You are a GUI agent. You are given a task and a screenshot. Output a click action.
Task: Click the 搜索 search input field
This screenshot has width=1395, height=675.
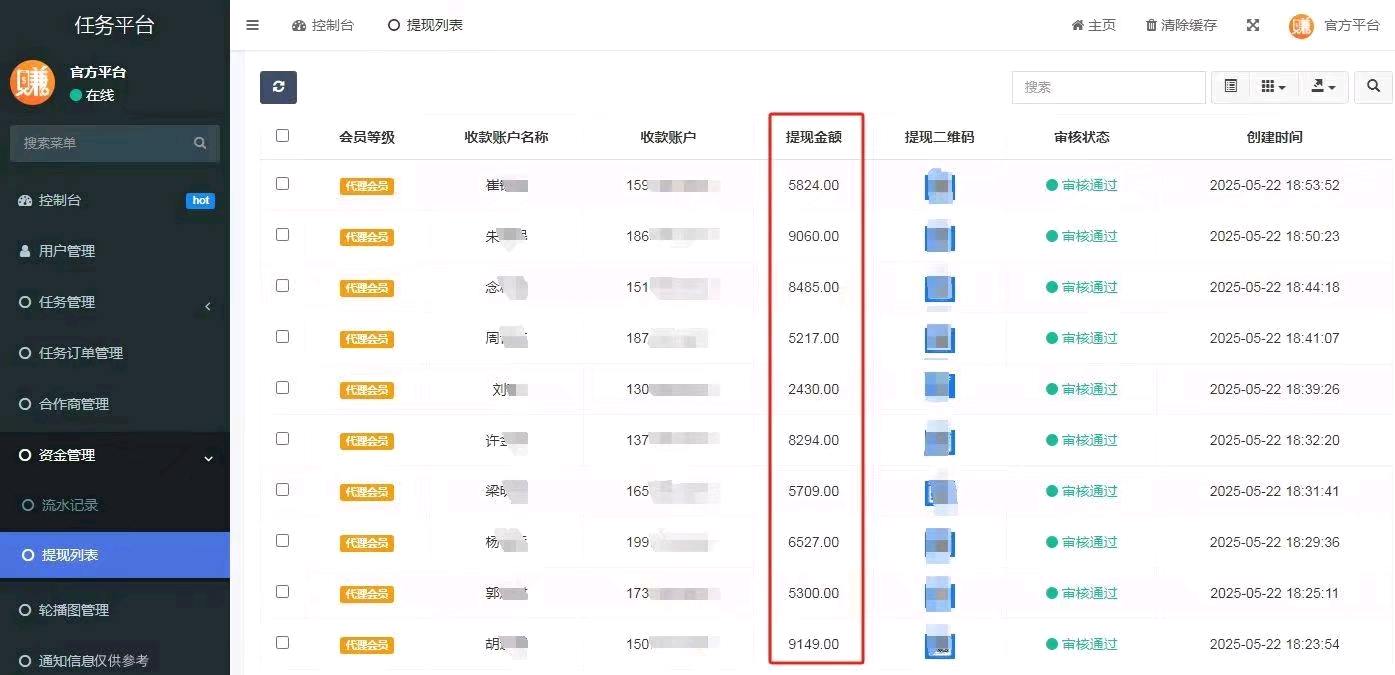point(1107,87)
